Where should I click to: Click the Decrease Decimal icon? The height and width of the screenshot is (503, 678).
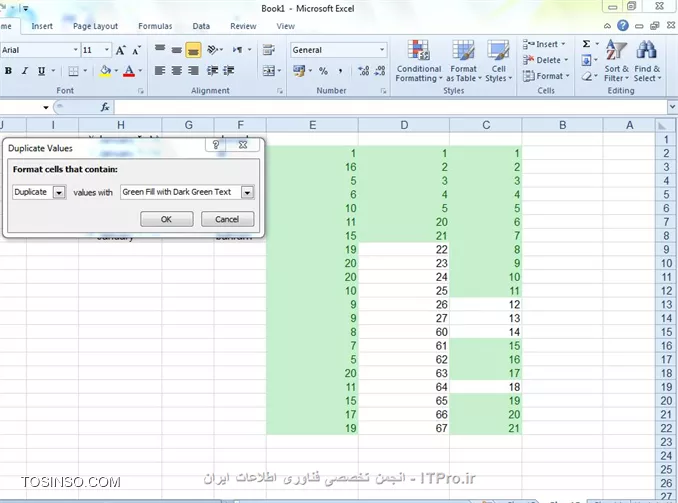(x=380, y=70)
